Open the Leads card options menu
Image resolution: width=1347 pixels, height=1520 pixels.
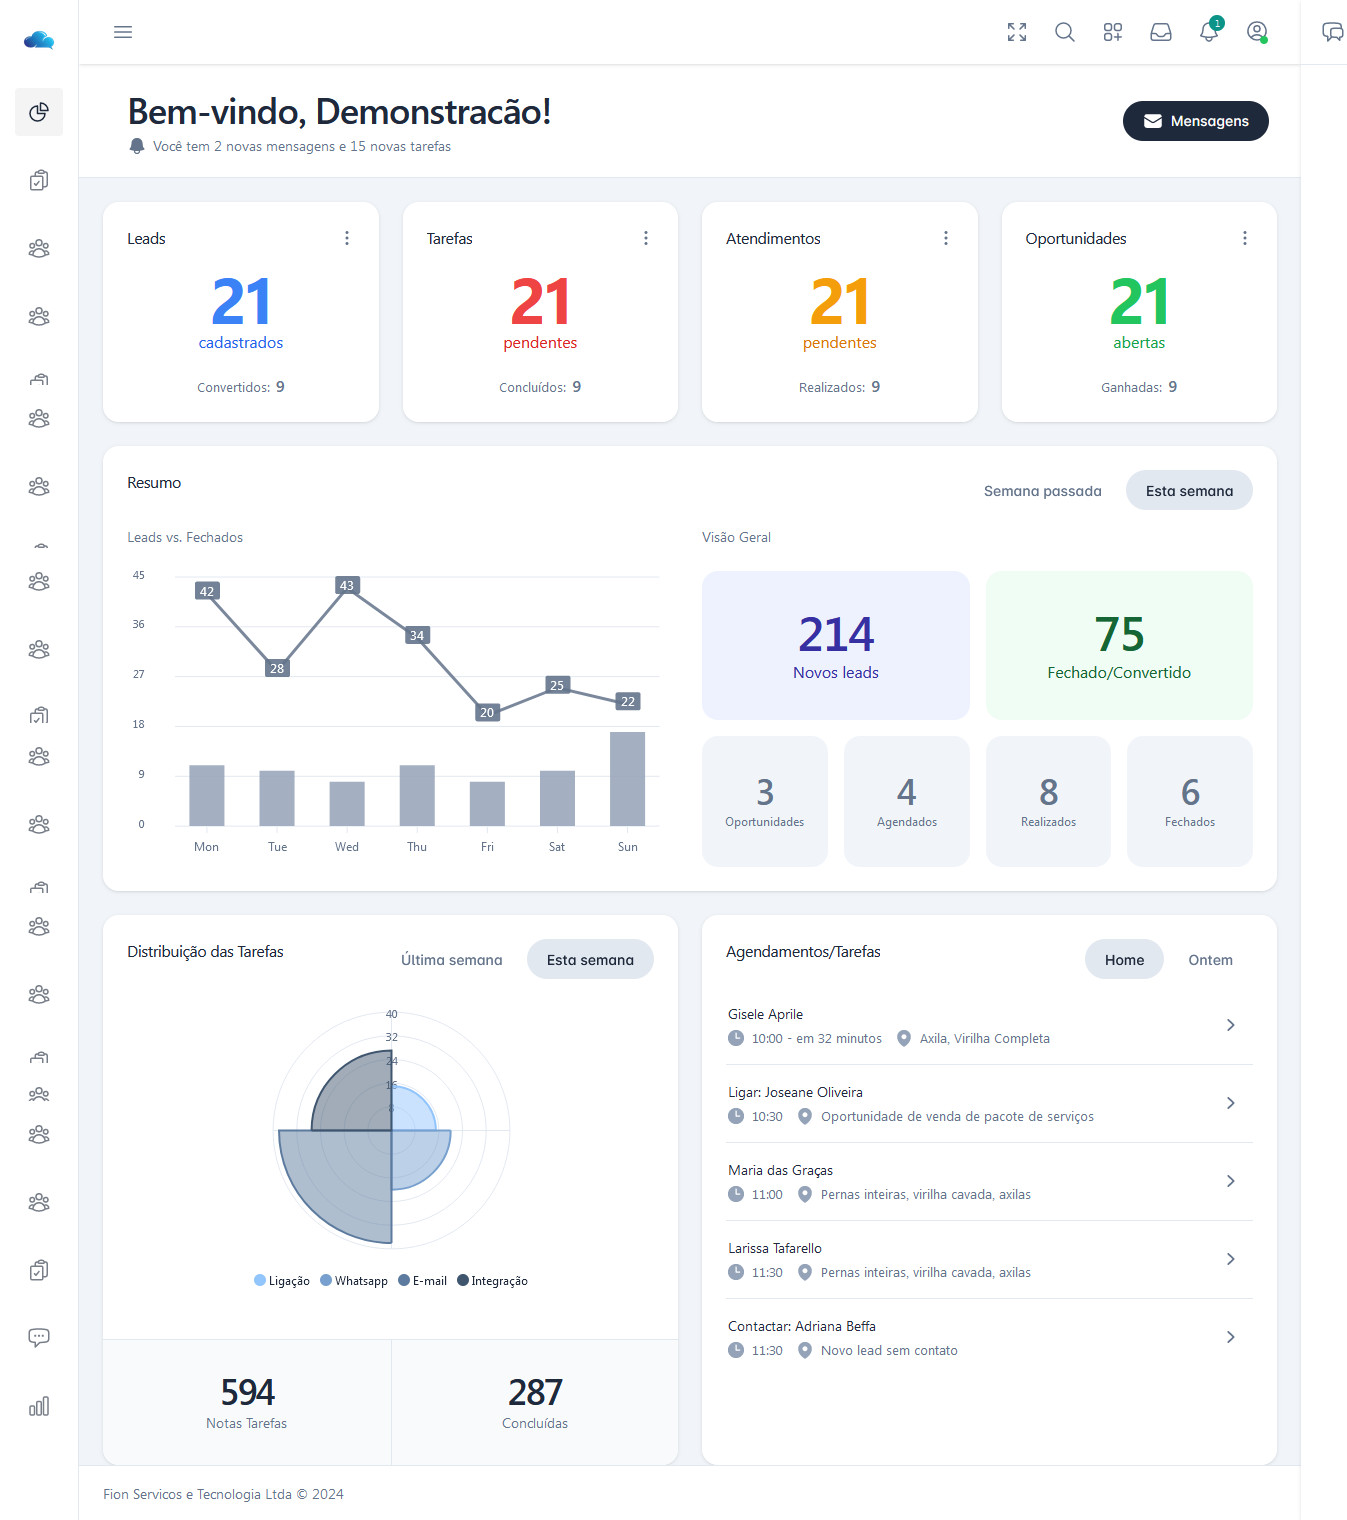[x=347, y=238]
